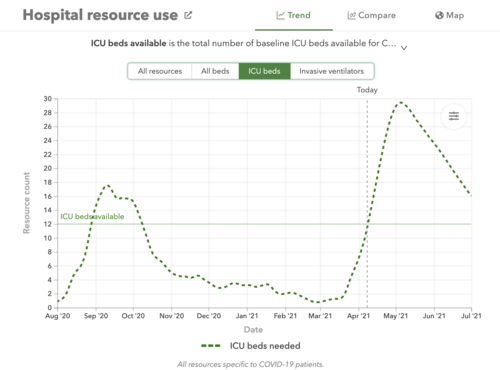
Task: Click the 'ICU beds available' line label
Action: 92,217
